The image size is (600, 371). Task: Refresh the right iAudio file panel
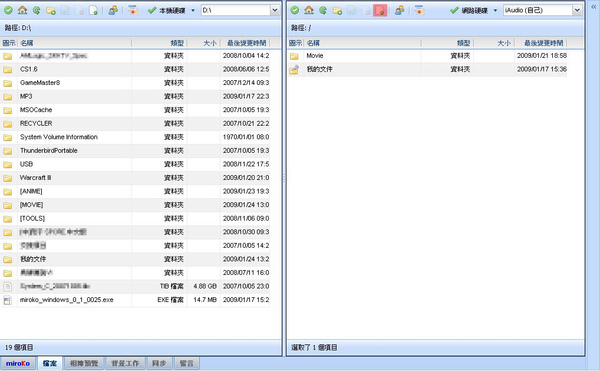[323, 10]
